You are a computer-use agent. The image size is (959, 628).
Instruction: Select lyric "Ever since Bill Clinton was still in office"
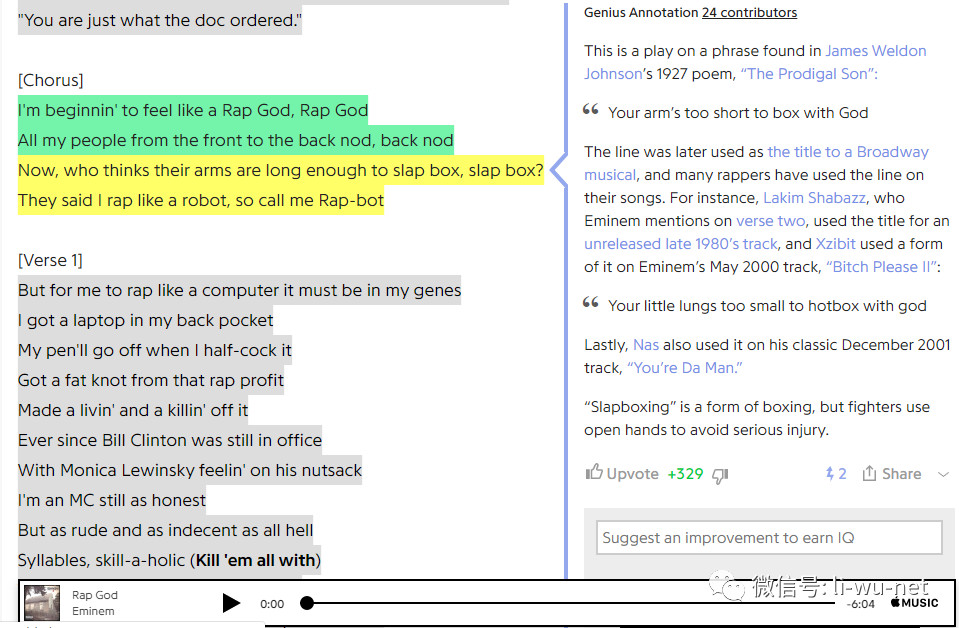click(x=170, y=440)
